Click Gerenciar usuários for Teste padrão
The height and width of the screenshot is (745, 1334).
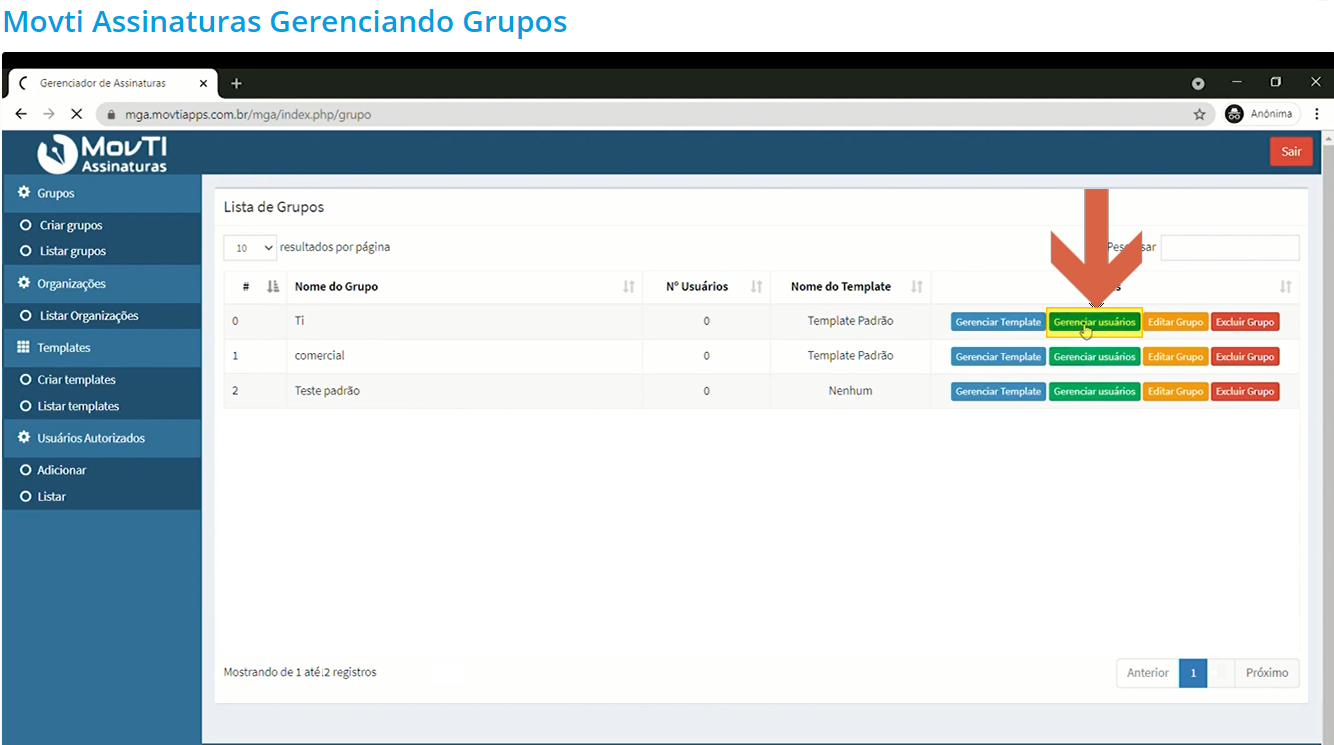click(1094, 391)
